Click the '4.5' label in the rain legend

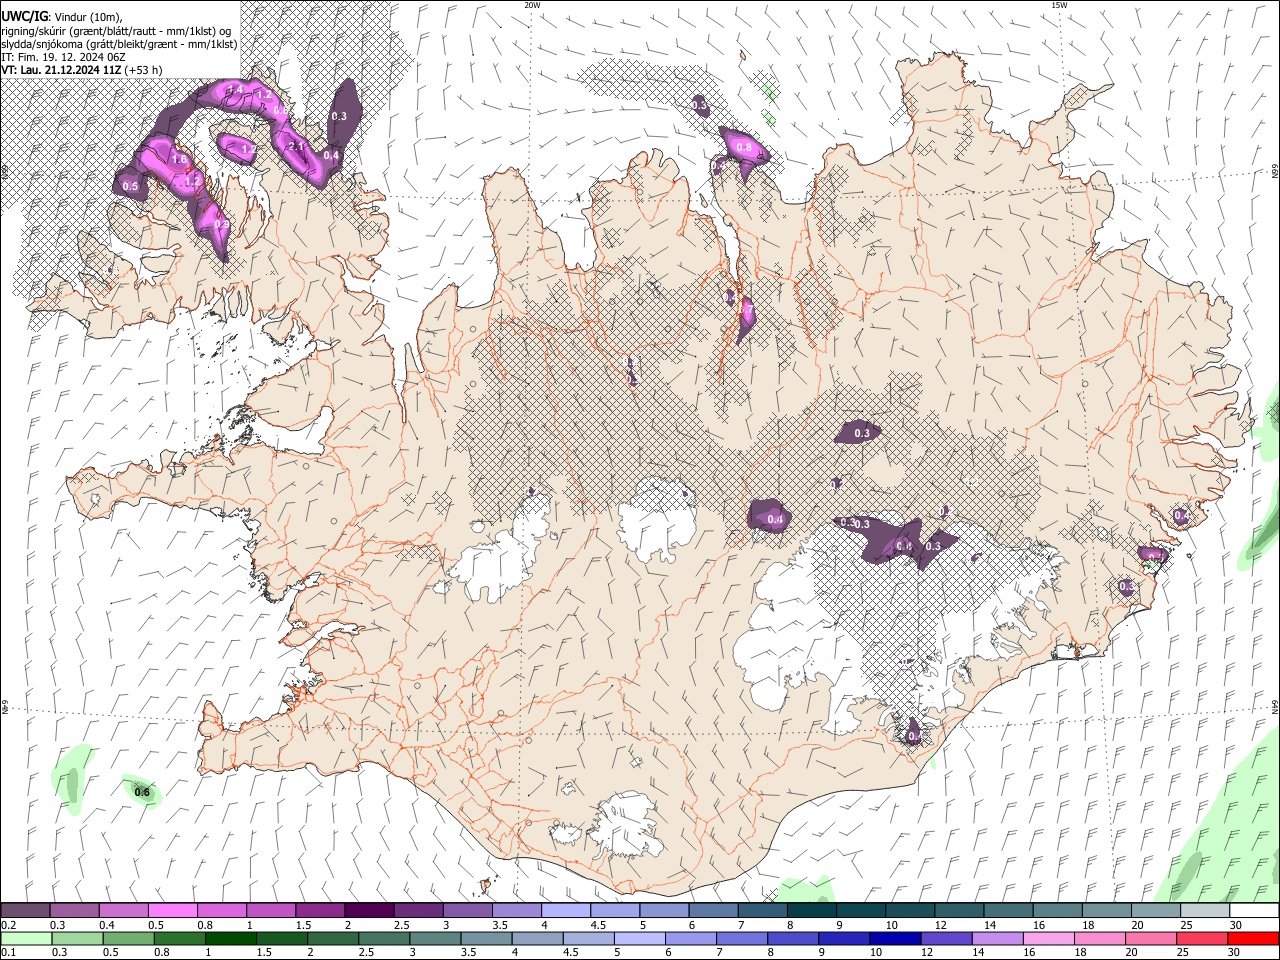point(570,953)
